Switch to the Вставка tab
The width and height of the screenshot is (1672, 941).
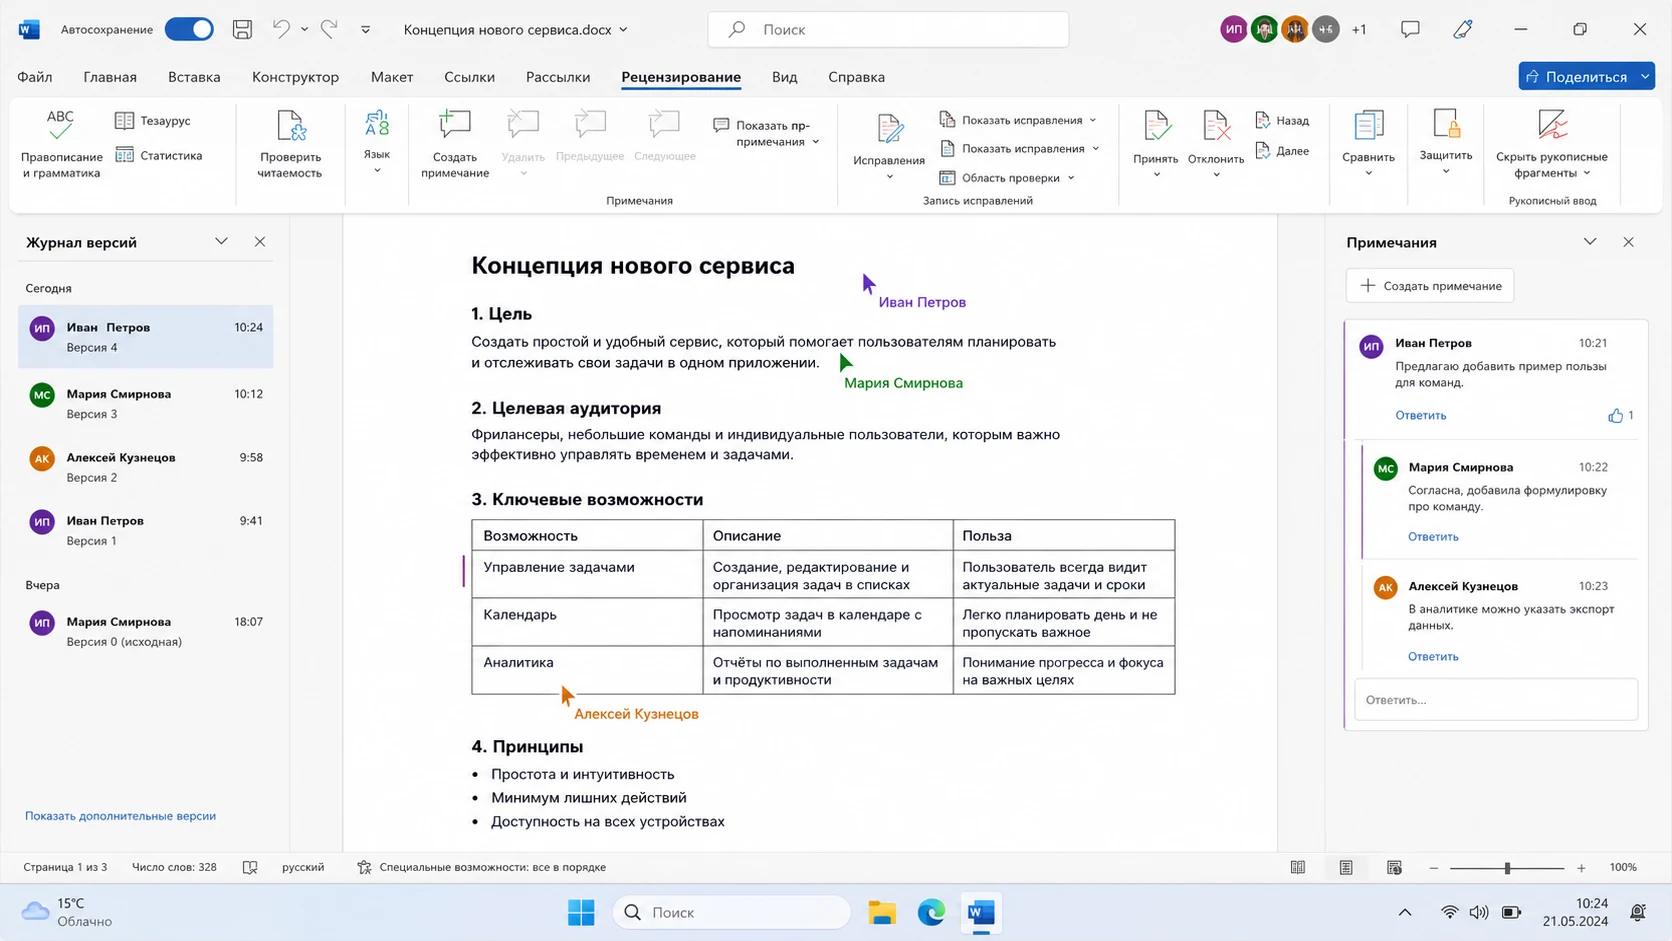[x=194, y=77]
